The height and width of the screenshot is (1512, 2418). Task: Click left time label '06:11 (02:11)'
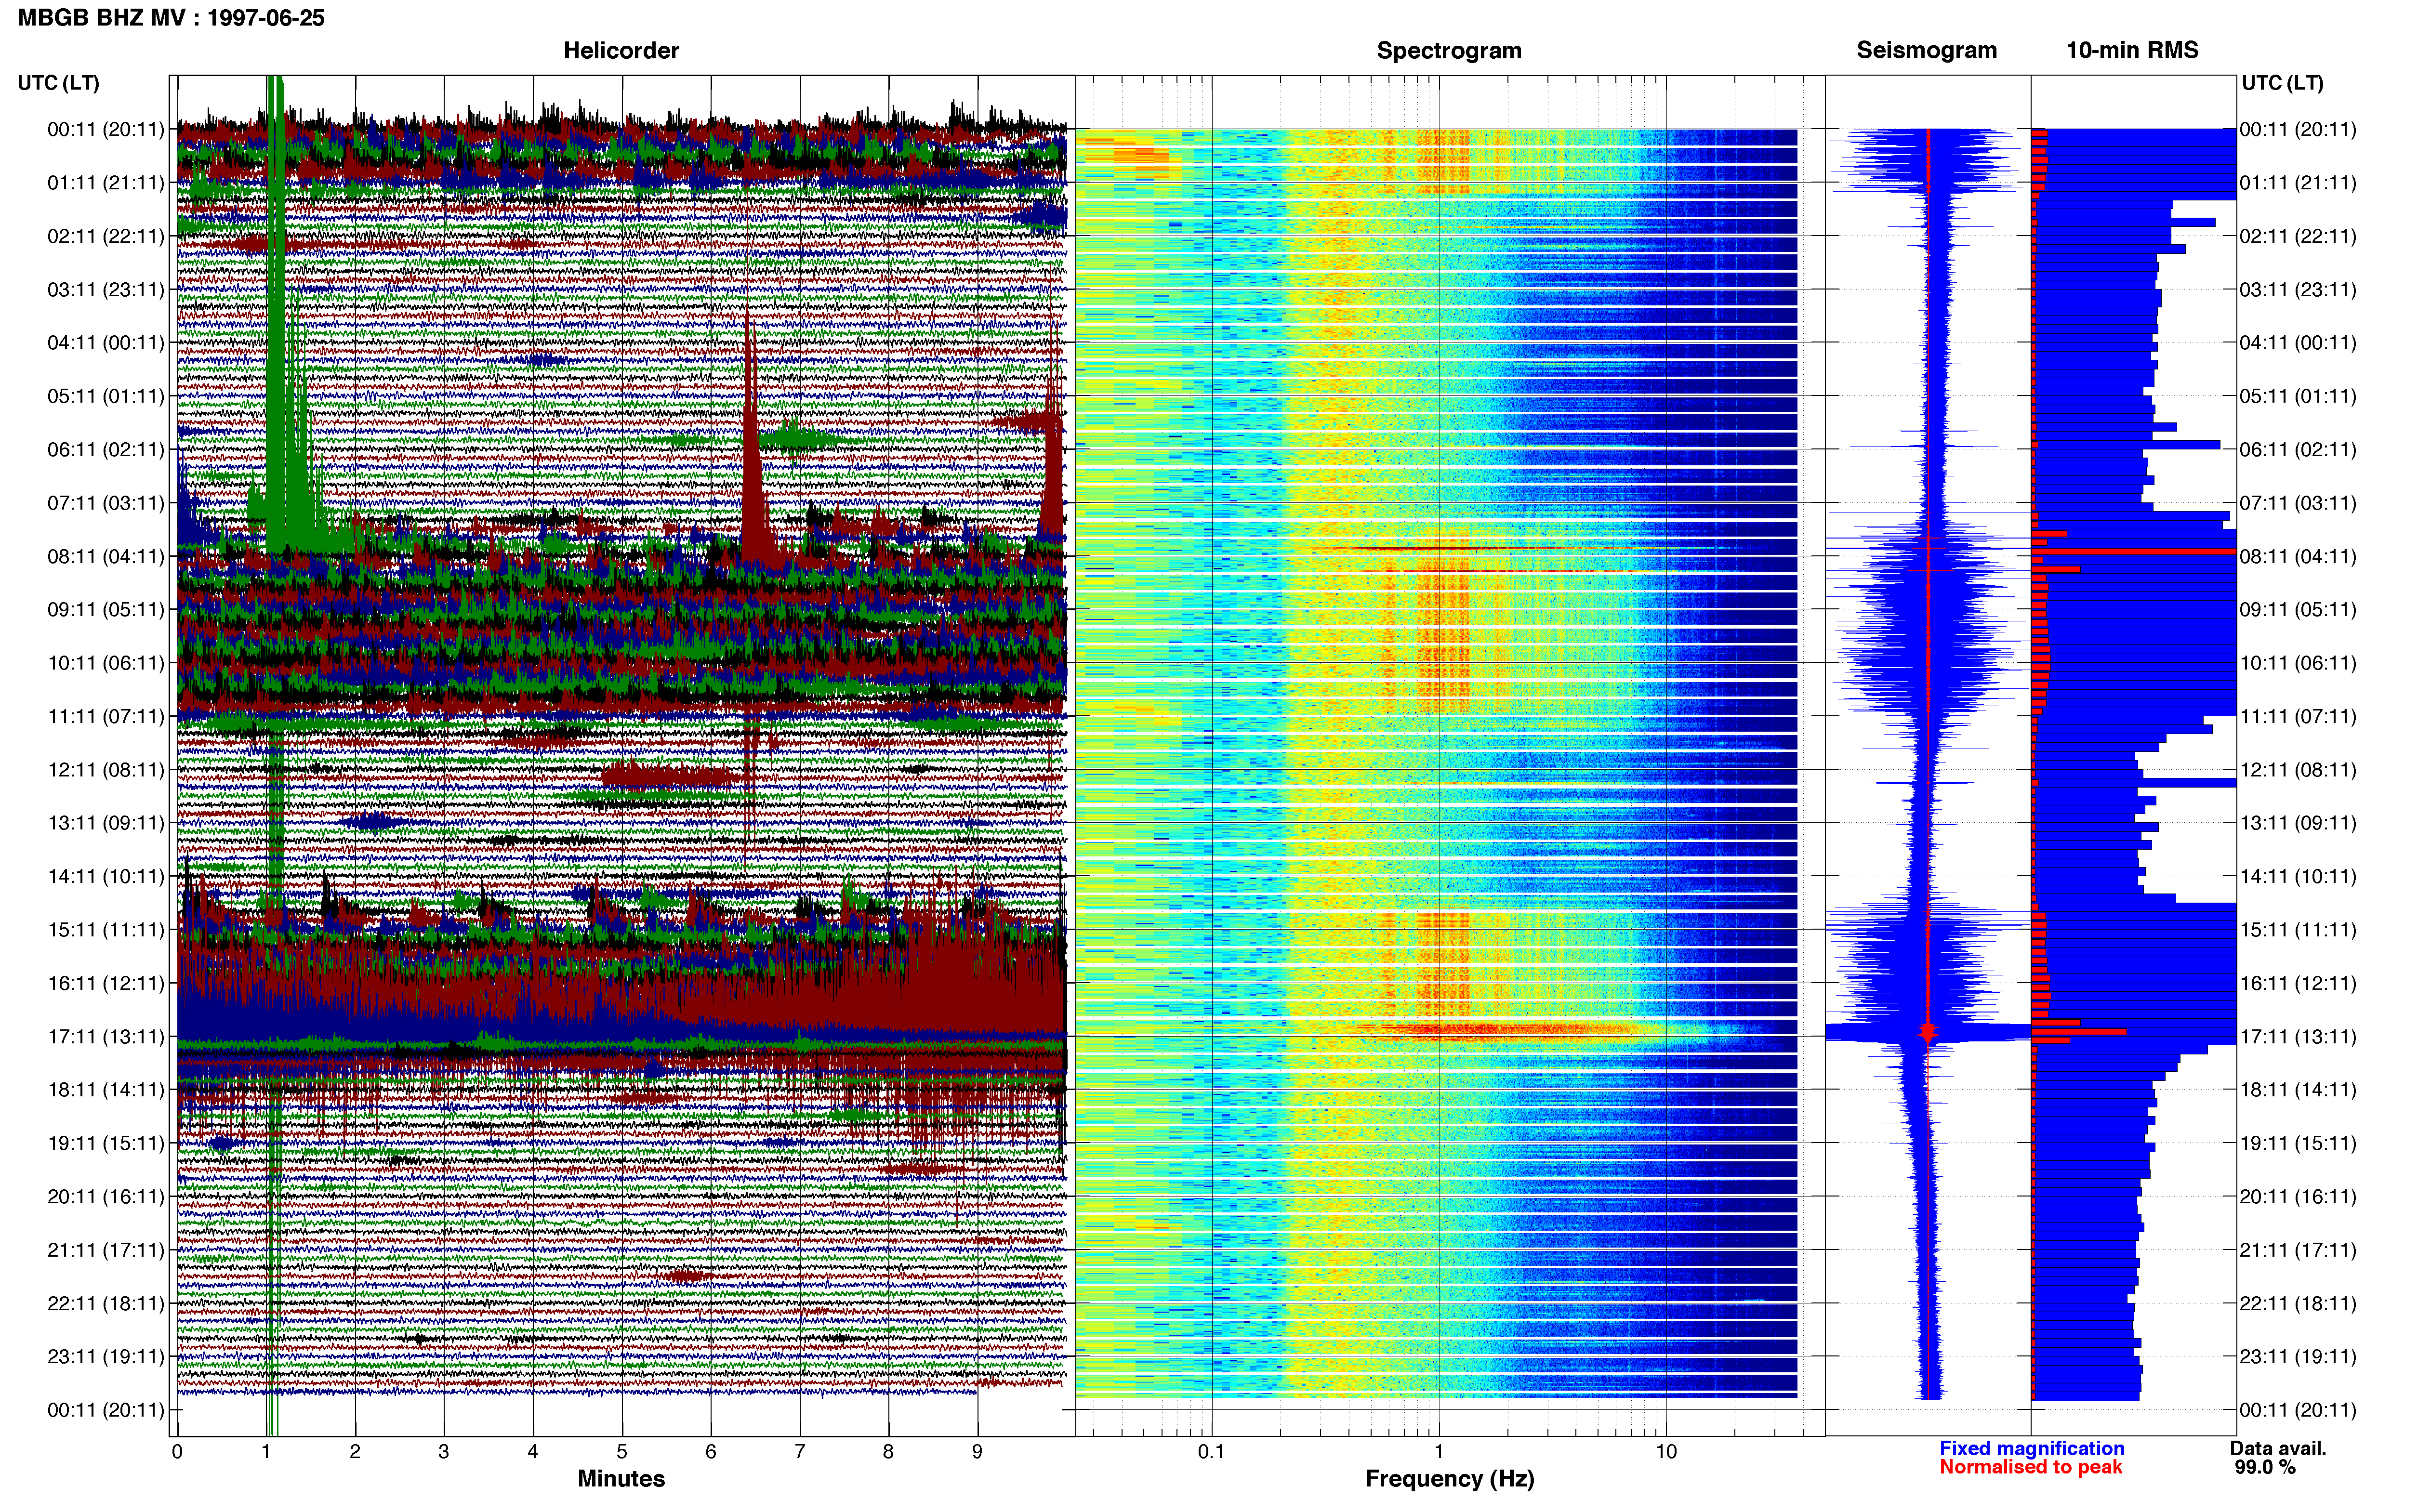tap(105, 450)
